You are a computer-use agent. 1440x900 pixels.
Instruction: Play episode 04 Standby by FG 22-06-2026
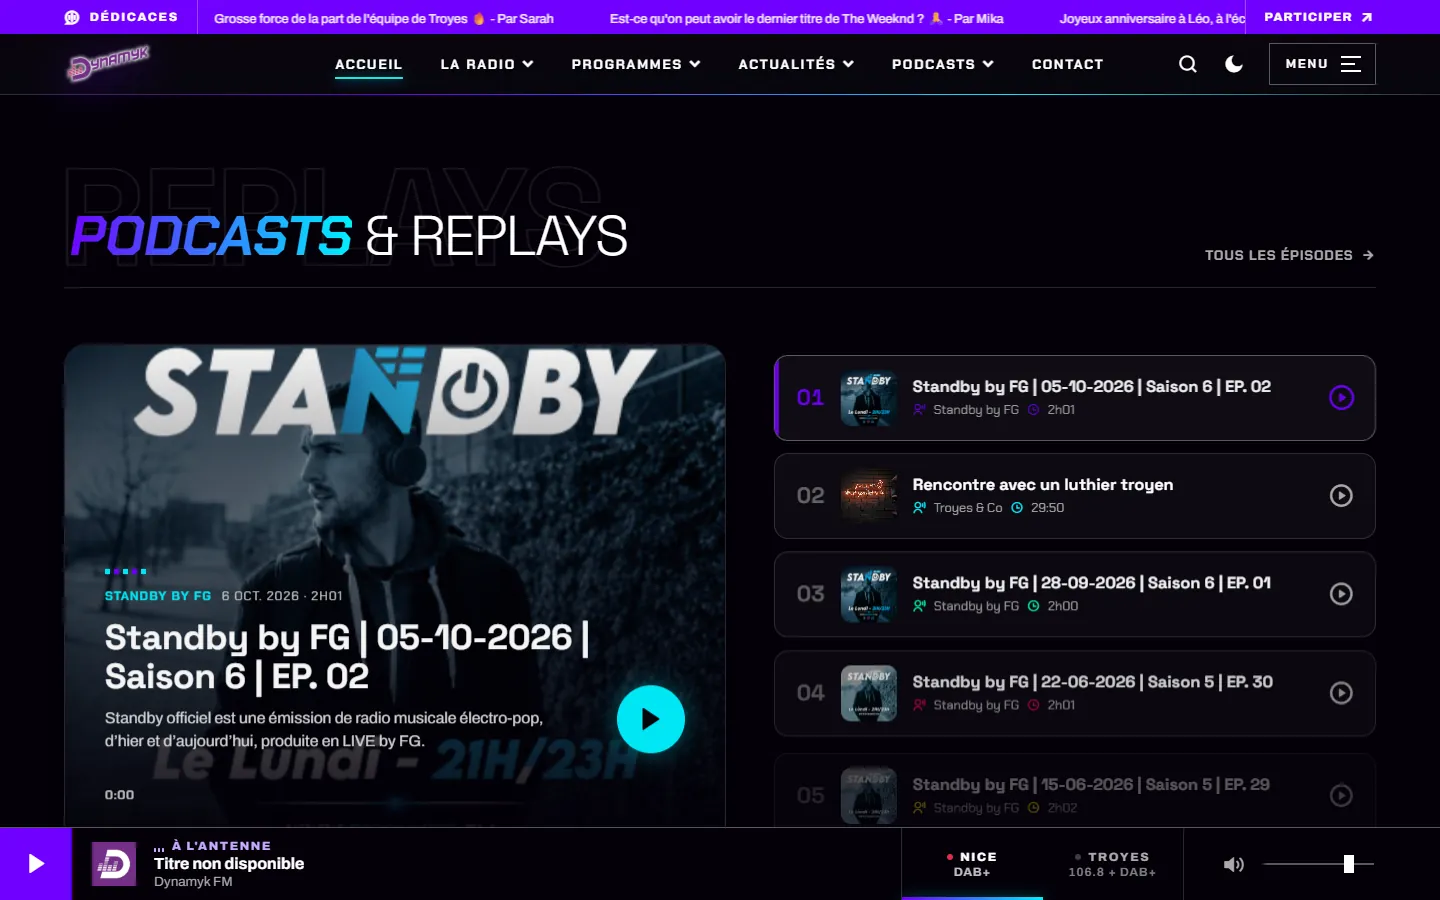(1341, 693)
